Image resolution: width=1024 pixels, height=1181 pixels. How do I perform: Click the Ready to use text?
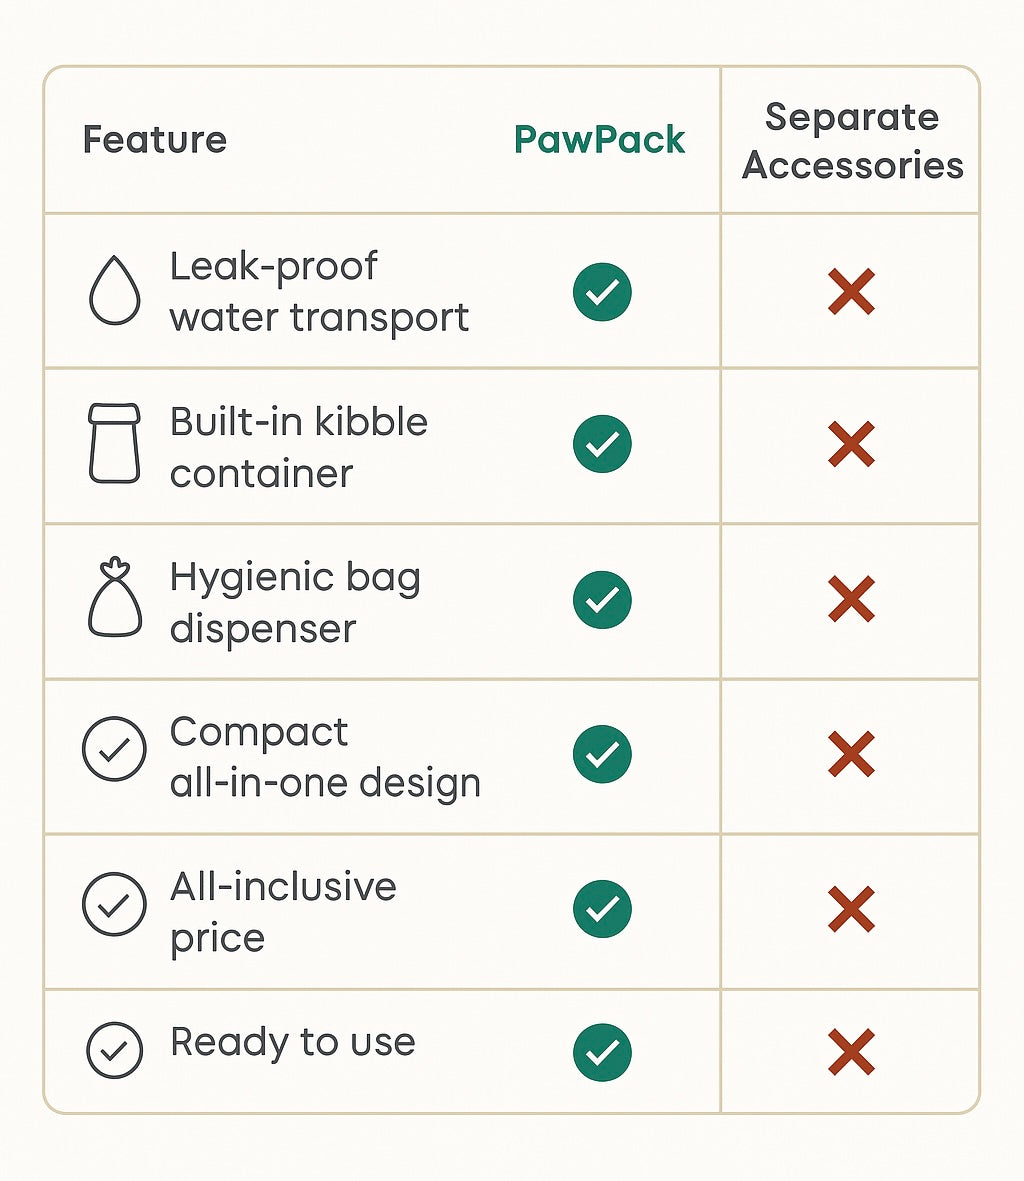pos(293,1043)
